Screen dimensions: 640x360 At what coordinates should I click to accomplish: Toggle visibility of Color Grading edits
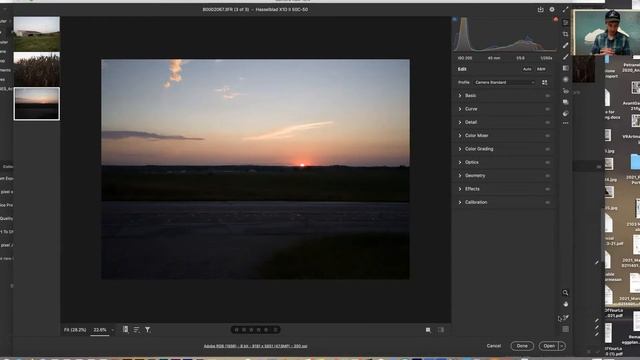tap(547, 149)
